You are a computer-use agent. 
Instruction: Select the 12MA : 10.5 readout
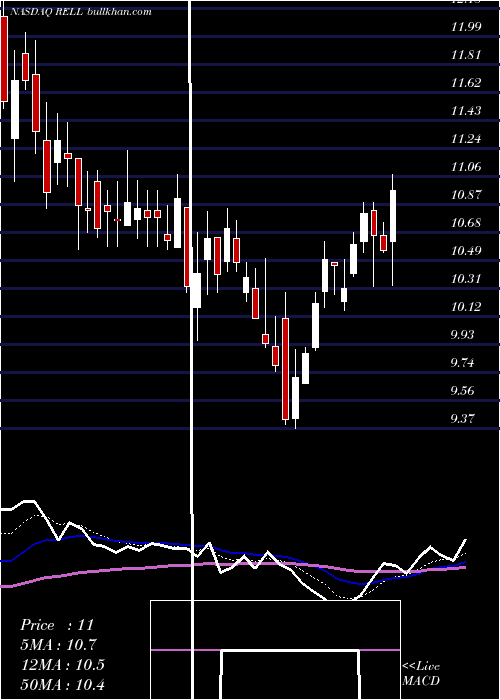(63, 665)
